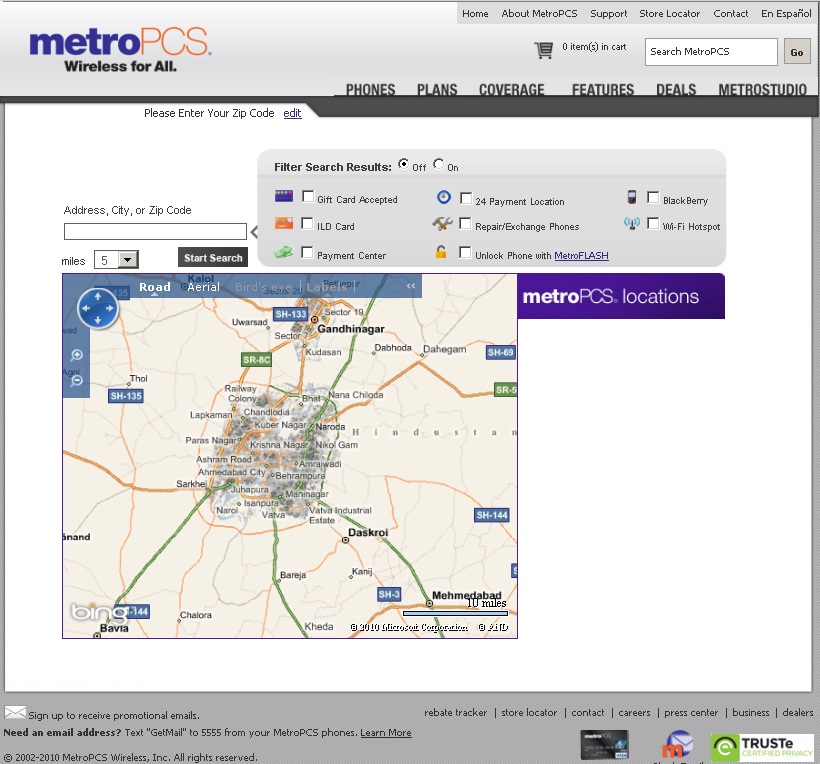The height and width of the screenshot is (764, 820).
Task: Click the MetroPCS card image in footer
Action: [605, 745]
